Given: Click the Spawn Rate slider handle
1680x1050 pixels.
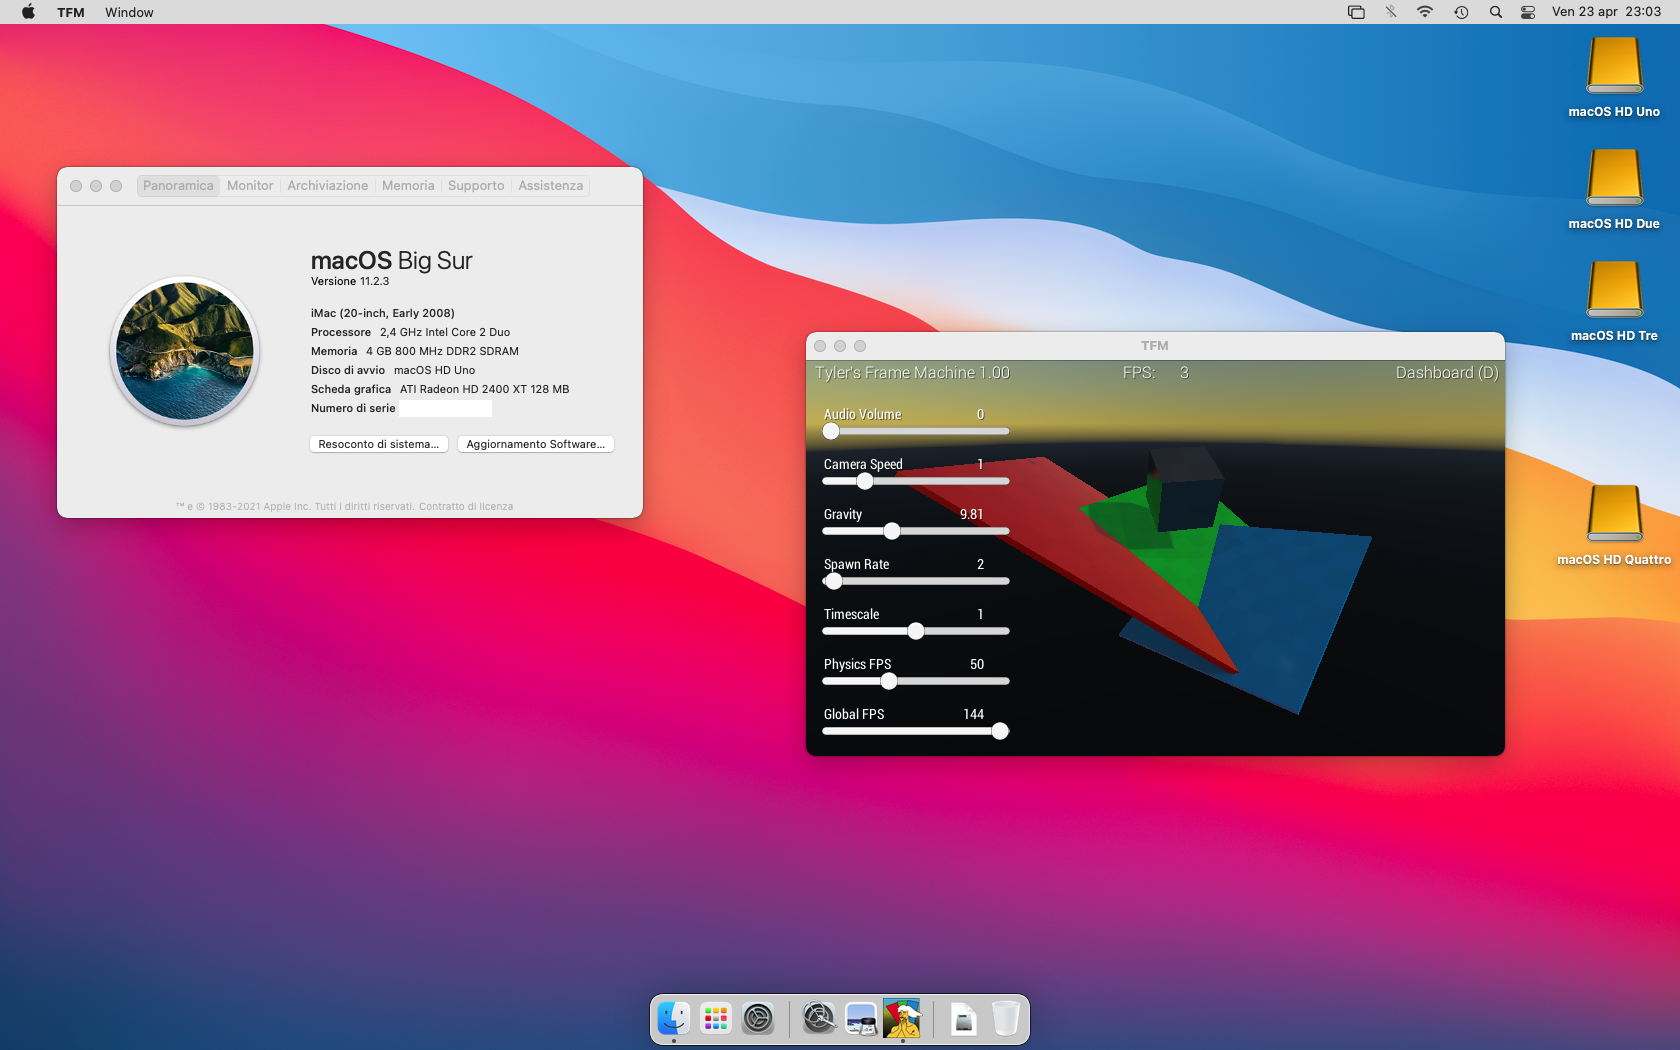Looking at the screenshot, I should (x=834, y=581).
